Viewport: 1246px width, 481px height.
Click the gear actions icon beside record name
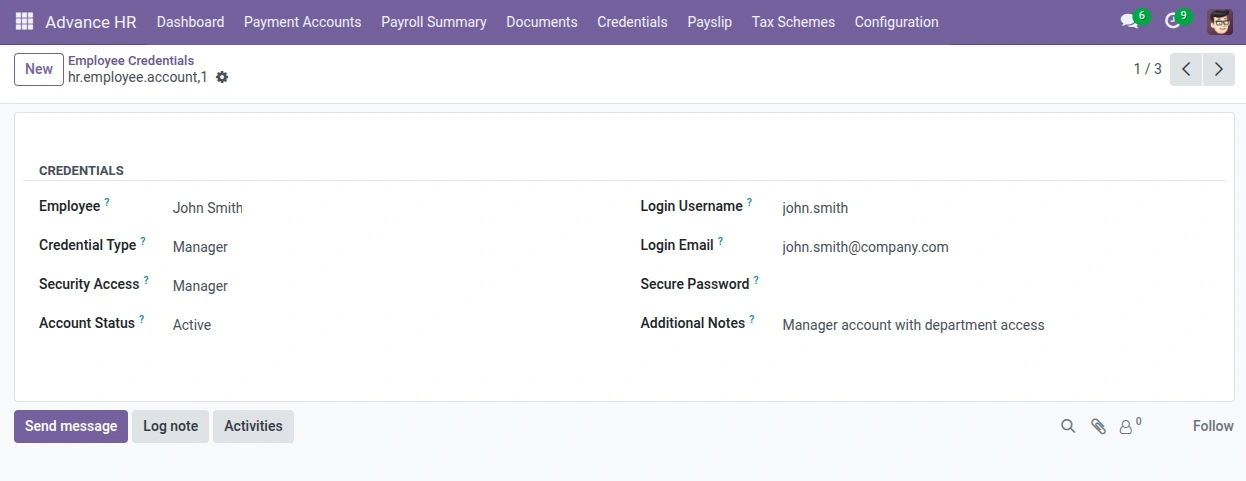(222, 77)
